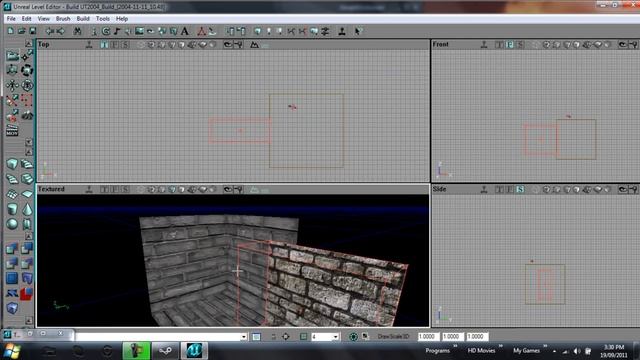
Task: Select the Camera Movement mode tool
Action: coord(12,56)
